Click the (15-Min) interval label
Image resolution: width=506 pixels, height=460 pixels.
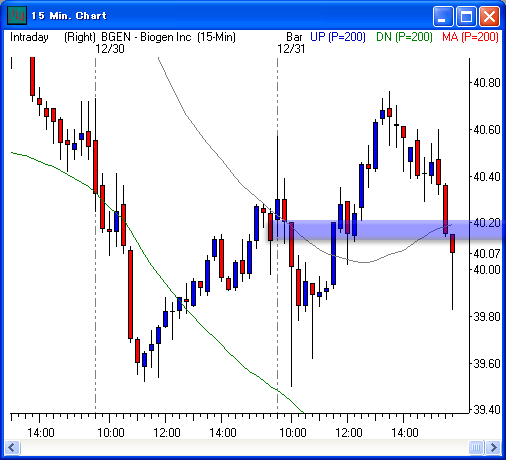(x=216, y=37)
